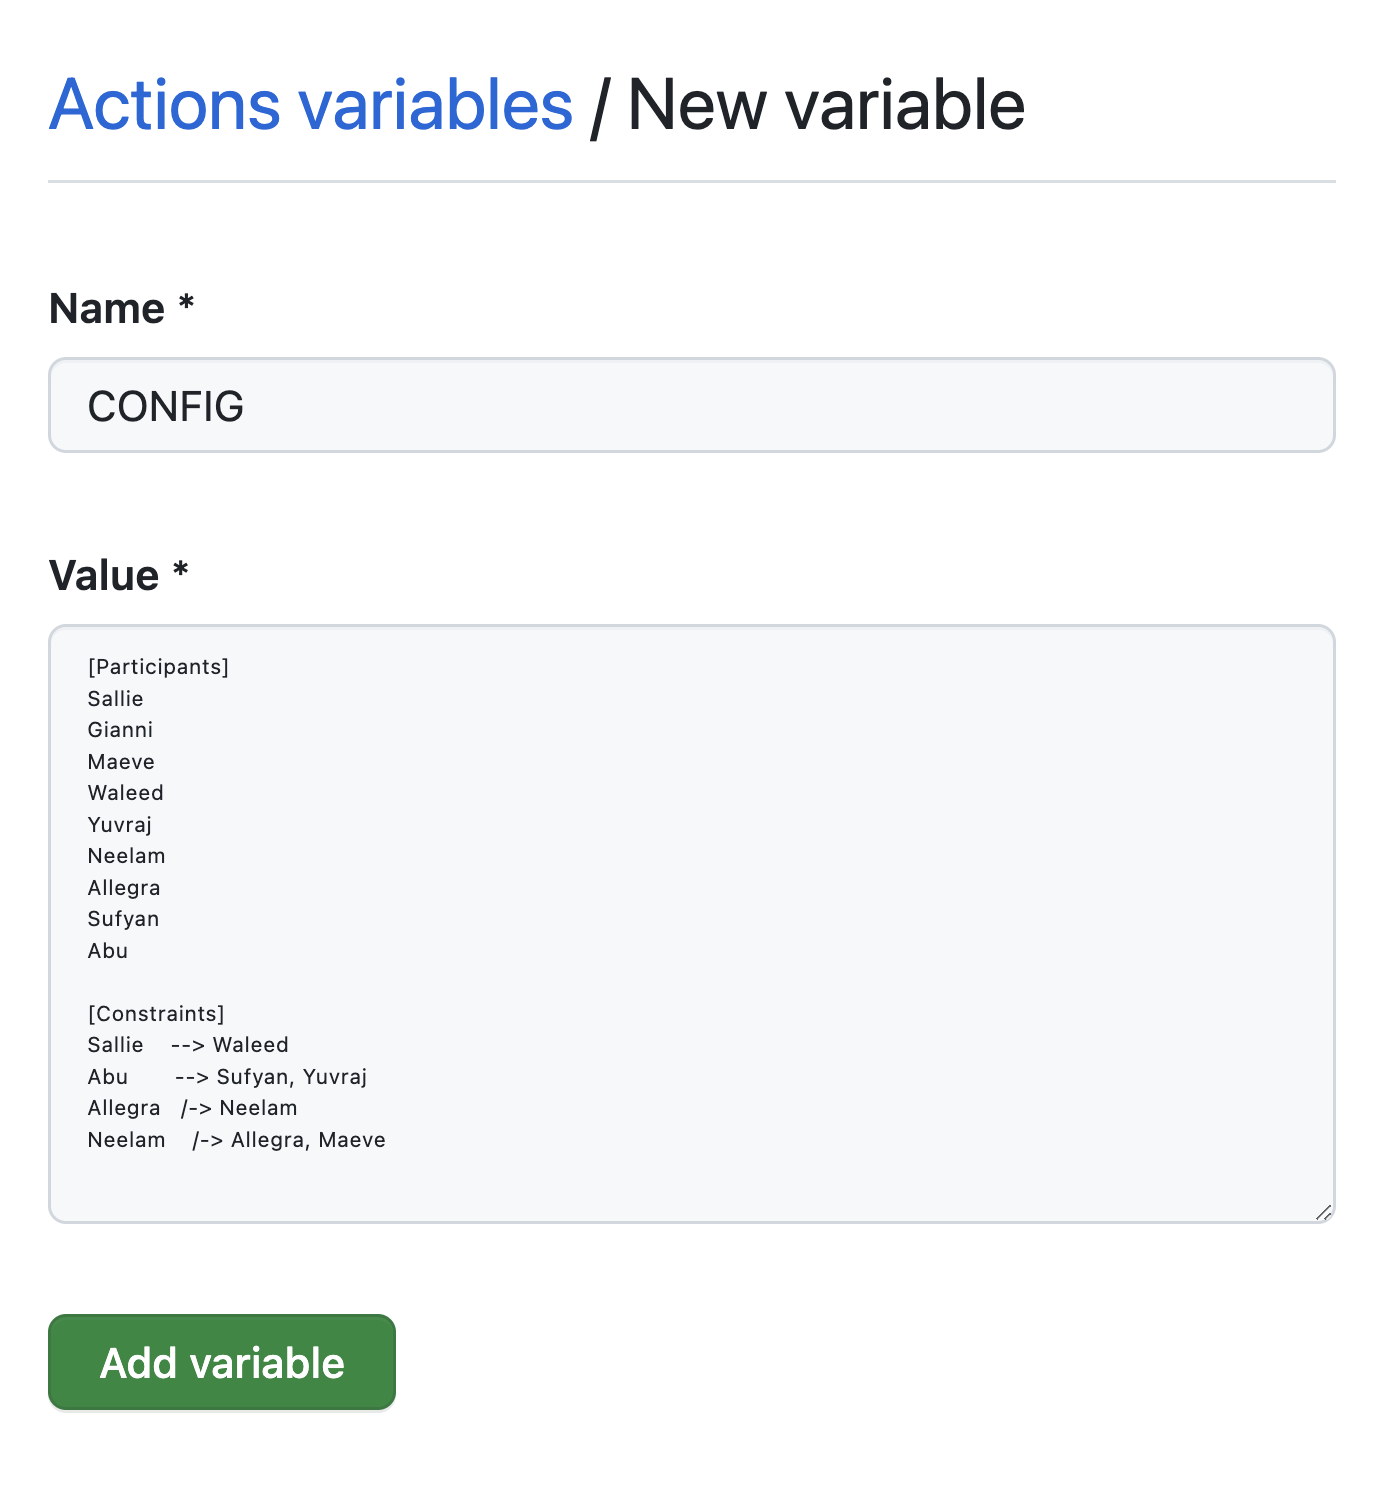The width and height of the screenshot is (1384, 1502).
Task: Place cursor on the [Constraints] line
Action: [156, 1014]
